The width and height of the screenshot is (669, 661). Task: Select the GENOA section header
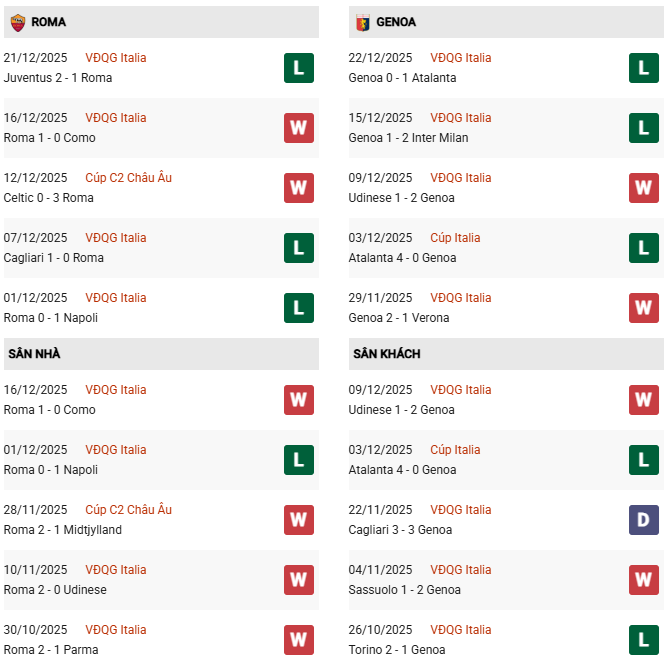(x=396, y=22)
